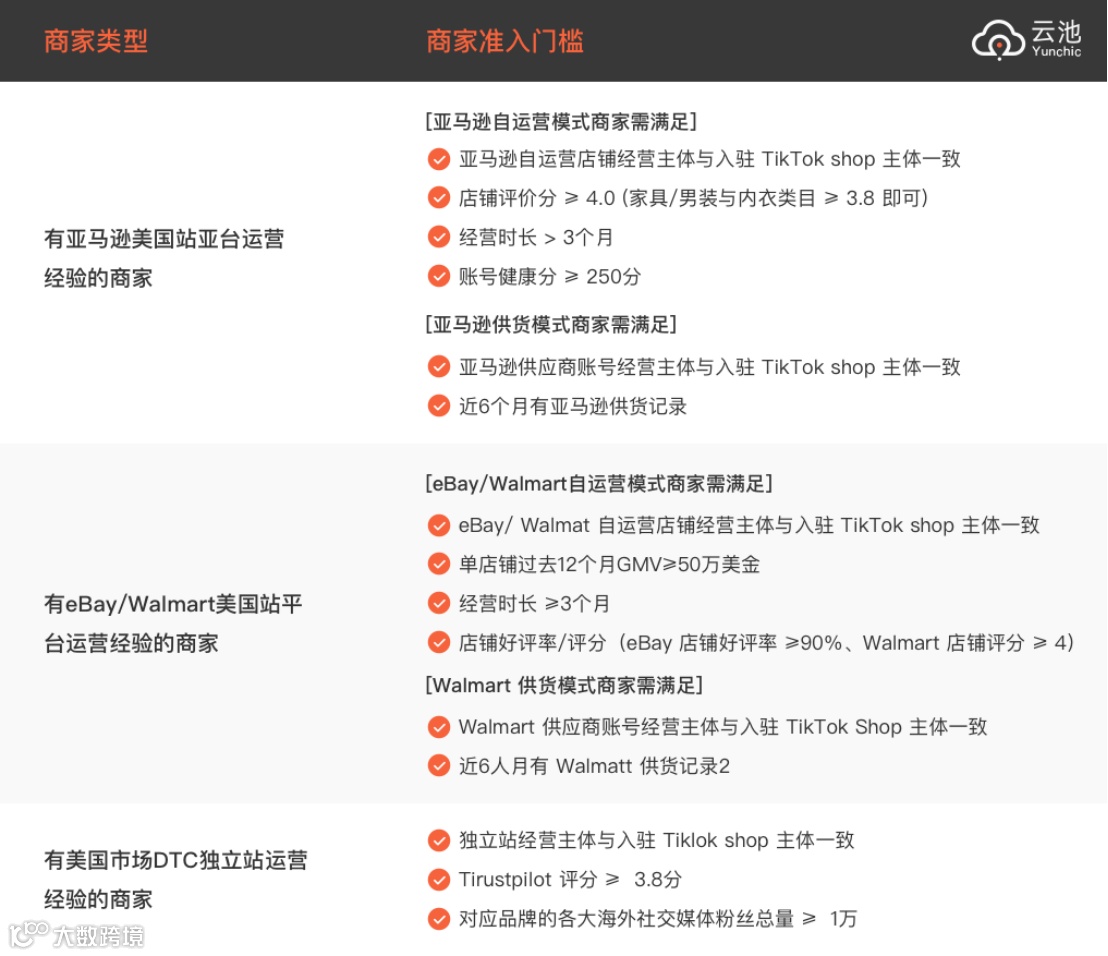
Task: Click text Walmart 供应商账号经营主体与入驻 TikTok Shop
Action: point(680,727)
